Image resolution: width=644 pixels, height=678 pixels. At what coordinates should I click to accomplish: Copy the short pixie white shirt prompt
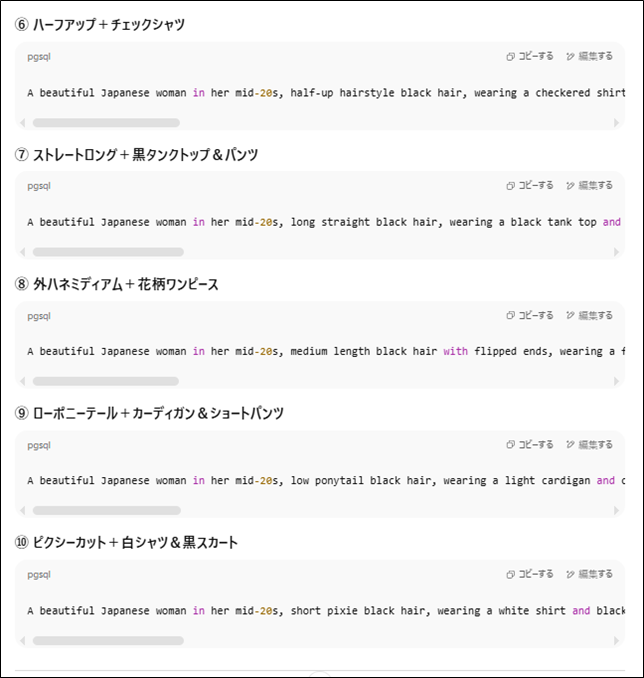[530, 574]
